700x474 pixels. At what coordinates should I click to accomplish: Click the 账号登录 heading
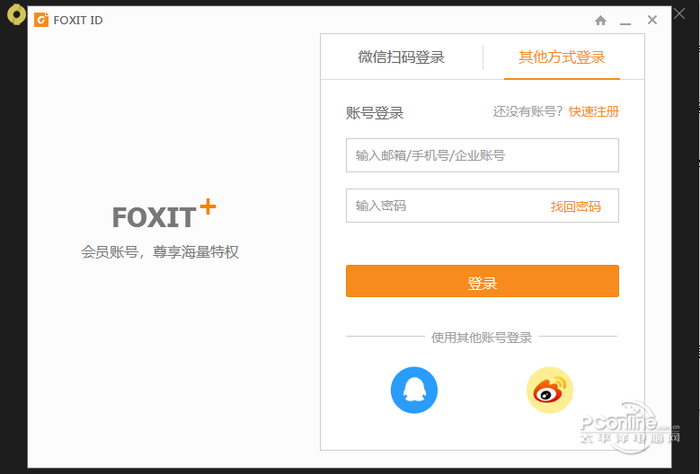tap(375, 113)
